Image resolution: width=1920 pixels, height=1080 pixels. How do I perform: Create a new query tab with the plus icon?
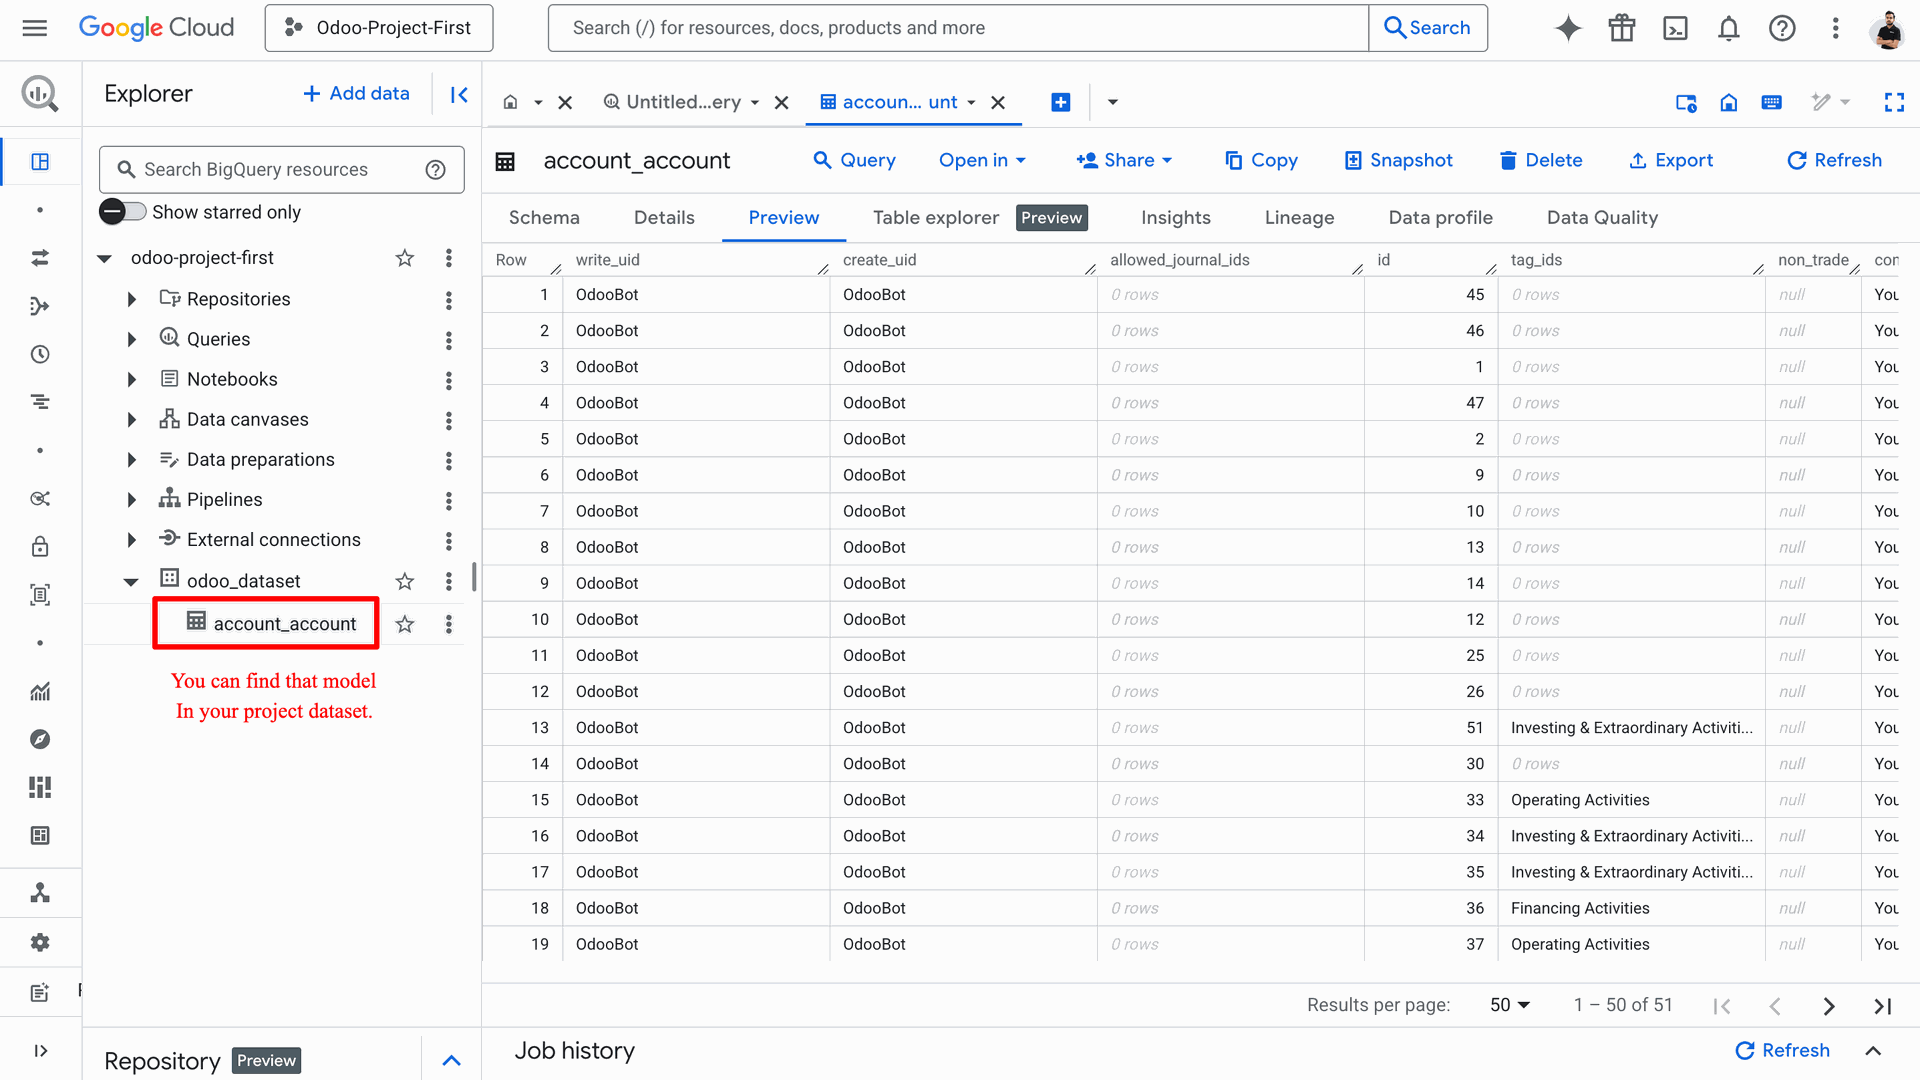[1061, 102]
